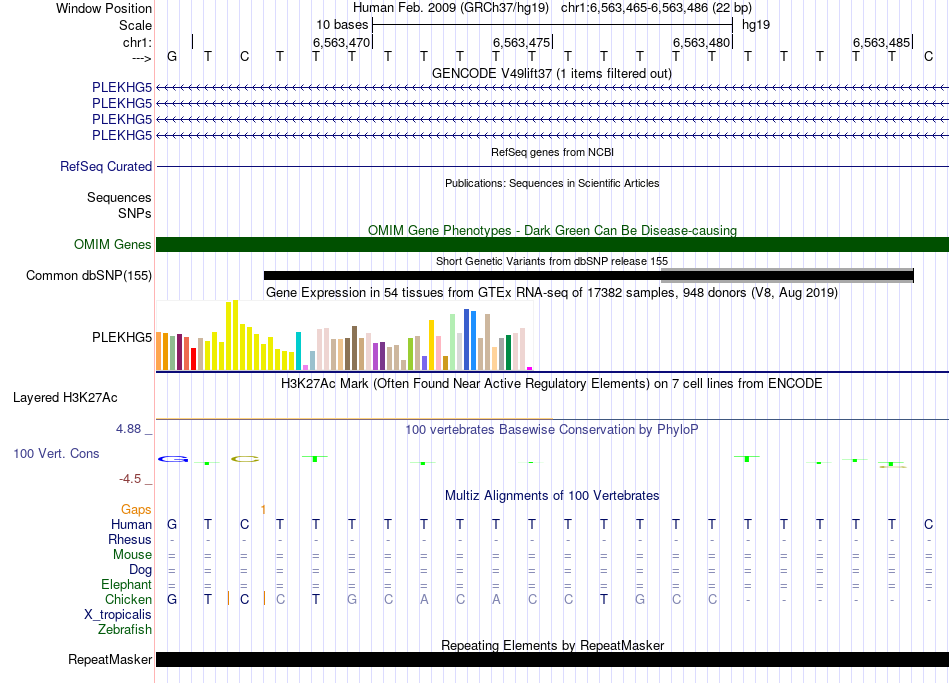
Task: Click the Chicken alignment row label
Action: pos(128,599)
